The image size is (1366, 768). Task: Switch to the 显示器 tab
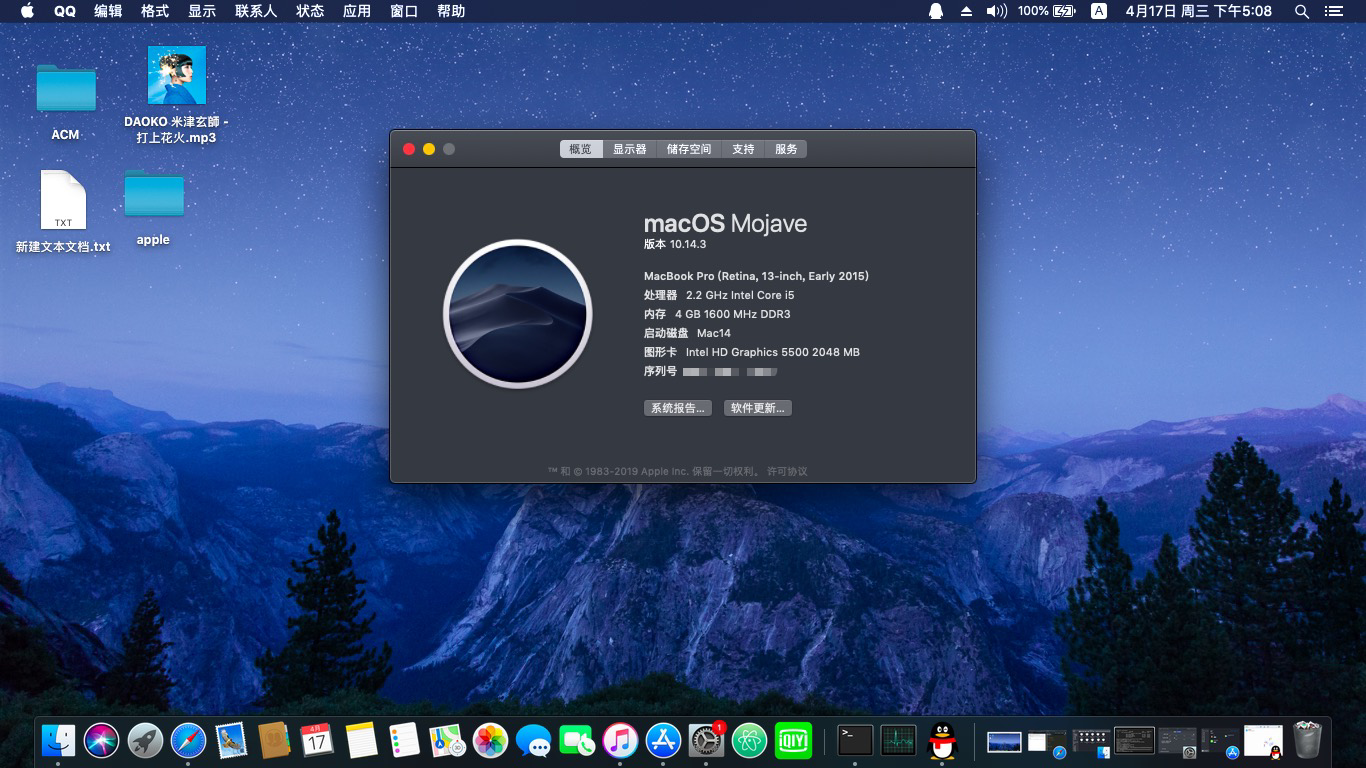click(x=630, y=149)
